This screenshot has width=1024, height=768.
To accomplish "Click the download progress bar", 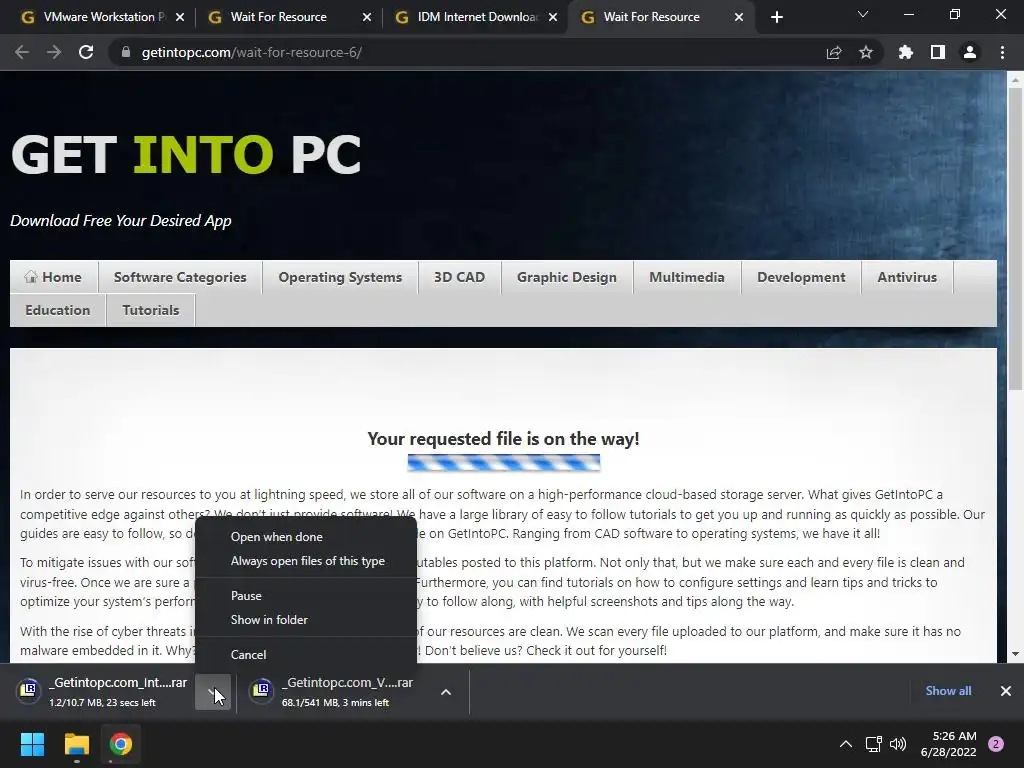I will click(504, 463).
